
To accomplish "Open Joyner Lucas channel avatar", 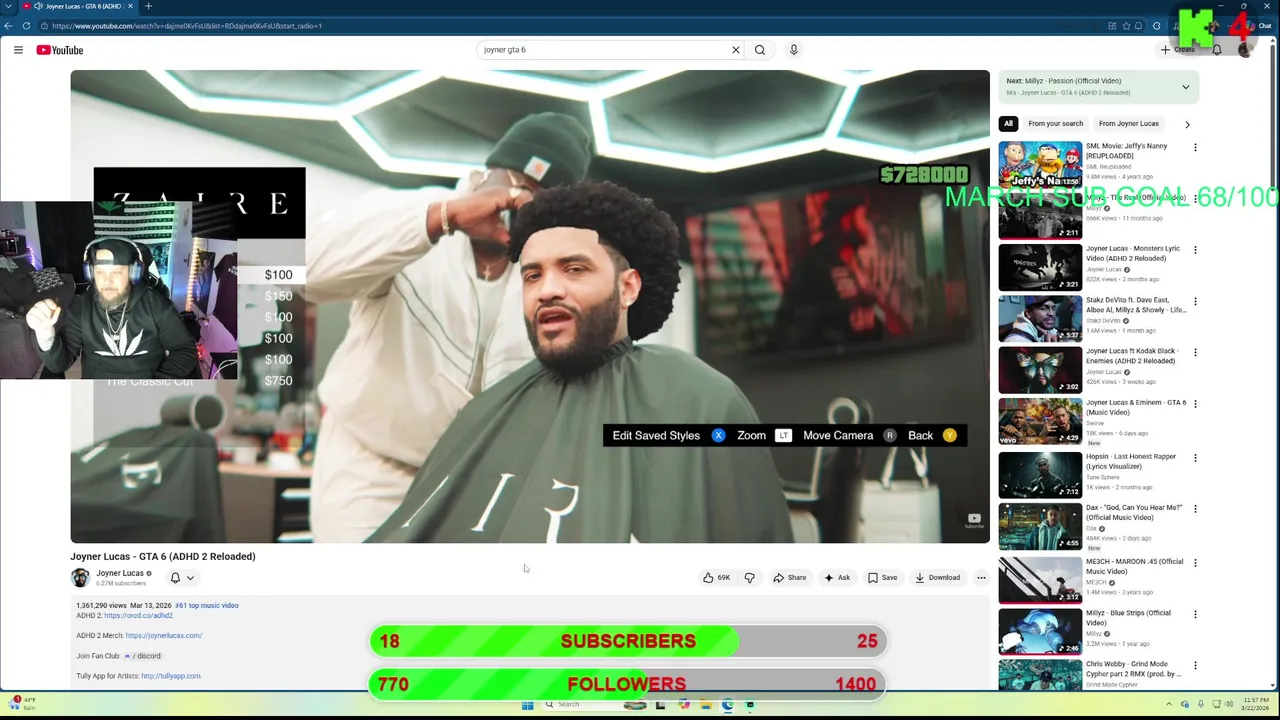I will (x=80, y=577).
